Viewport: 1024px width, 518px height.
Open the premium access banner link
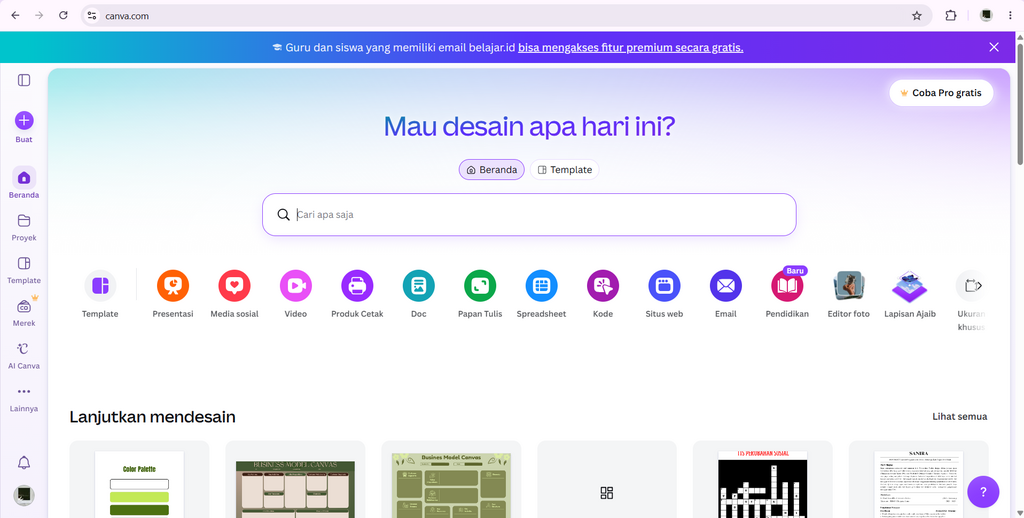(x=630, y=48)
